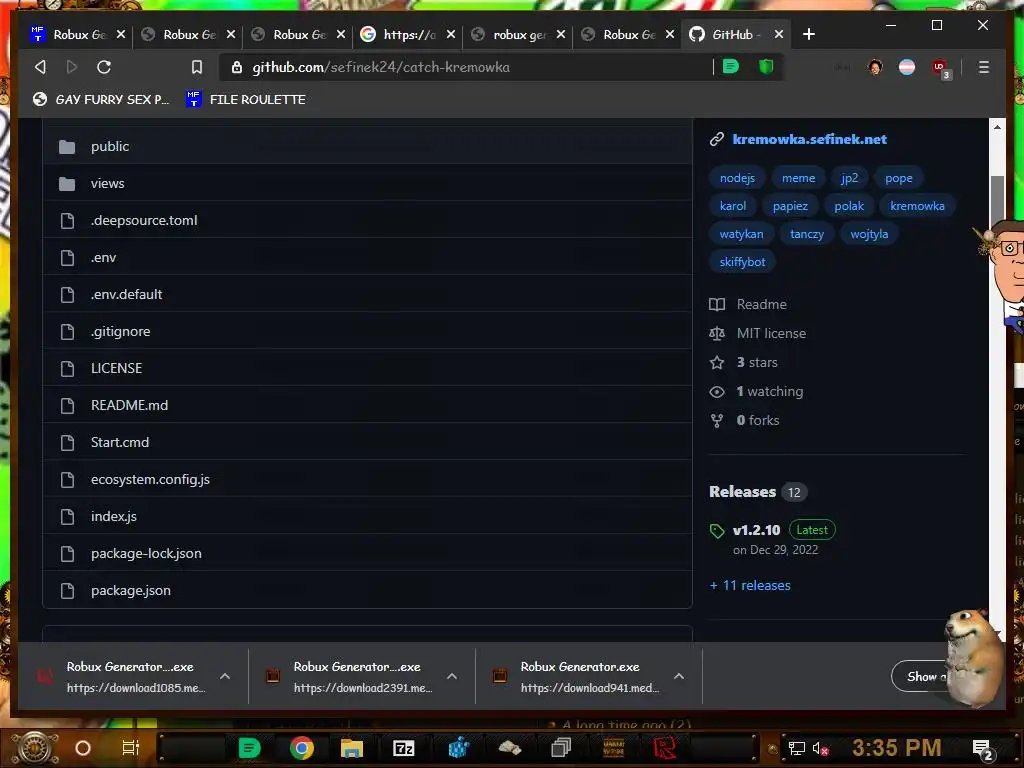
Task: Go back with the browser back arrow
Action: point(40,67)
